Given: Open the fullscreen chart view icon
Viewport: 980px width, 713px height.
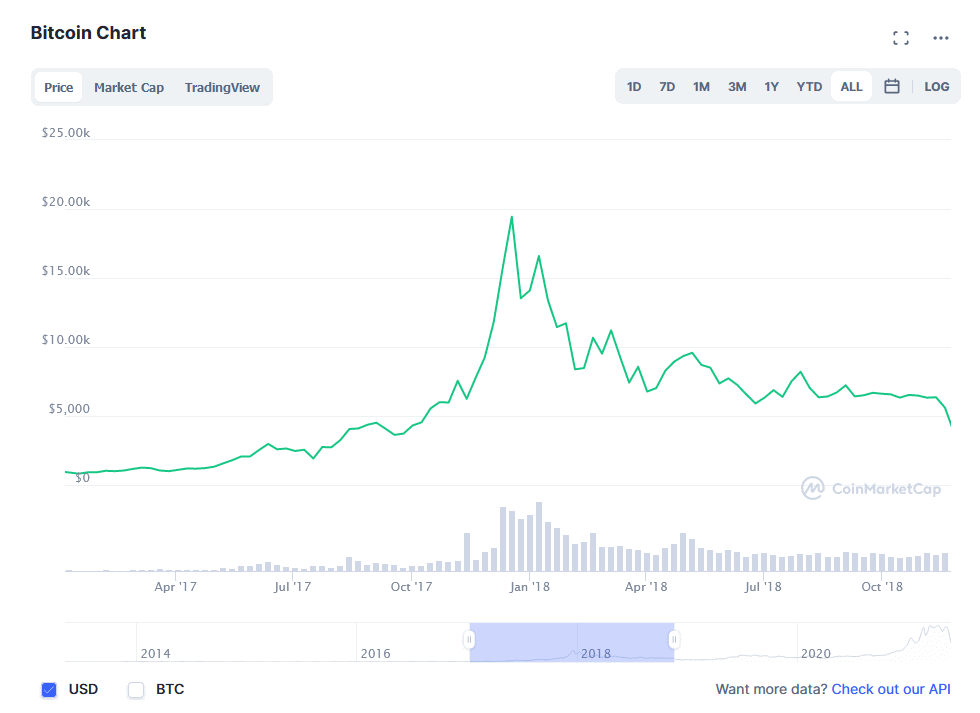Looking at the screenshot, I should [901, 38].
